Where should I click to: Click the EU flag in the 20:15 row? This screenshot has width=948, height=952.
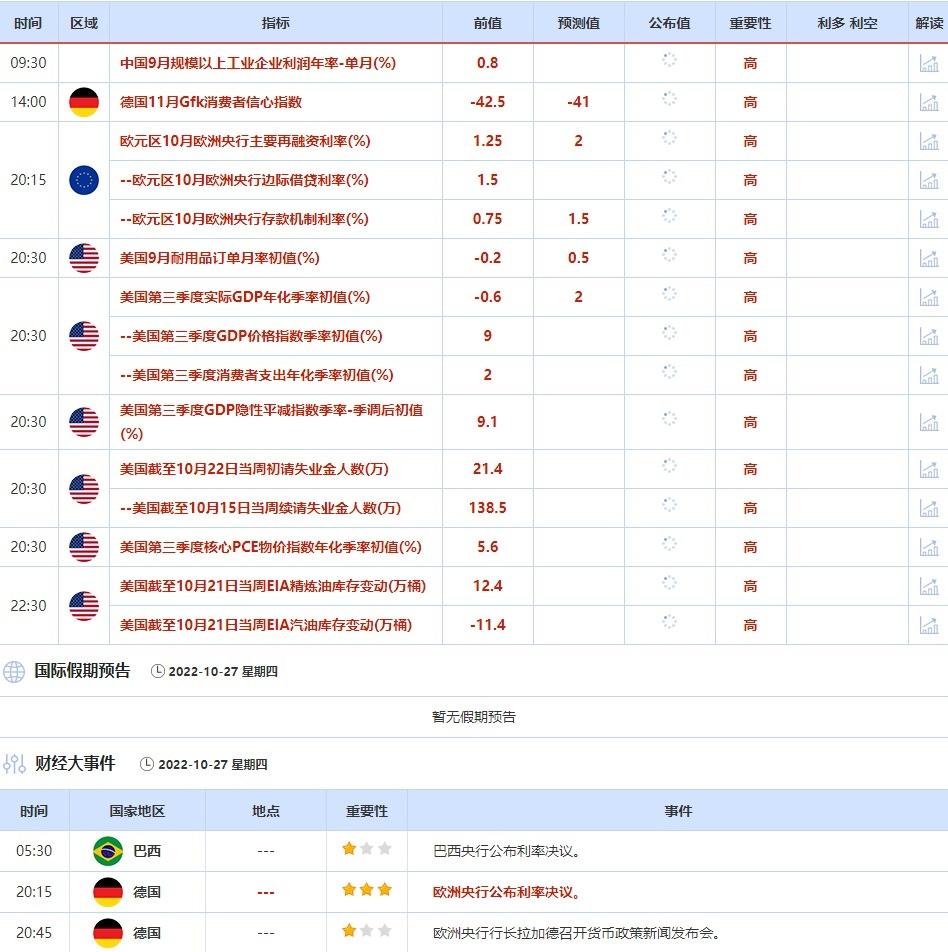tap(84, 180)
